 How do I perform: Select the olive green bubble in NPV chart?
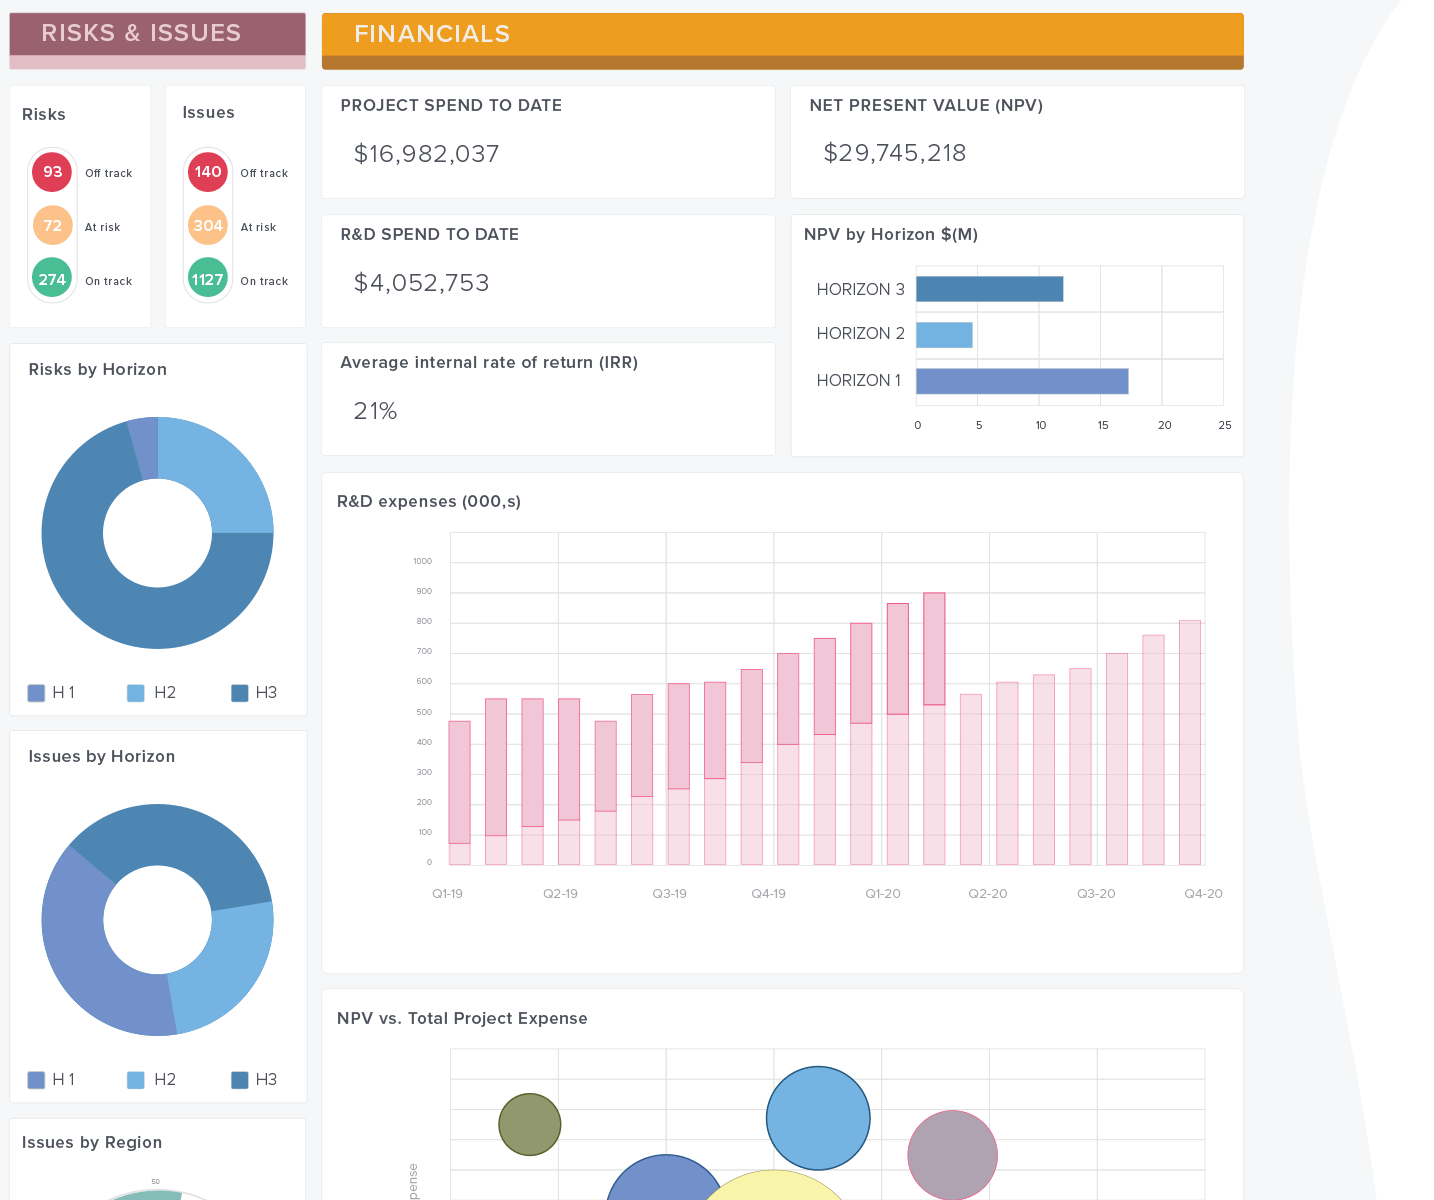[x=529, y=1124]
